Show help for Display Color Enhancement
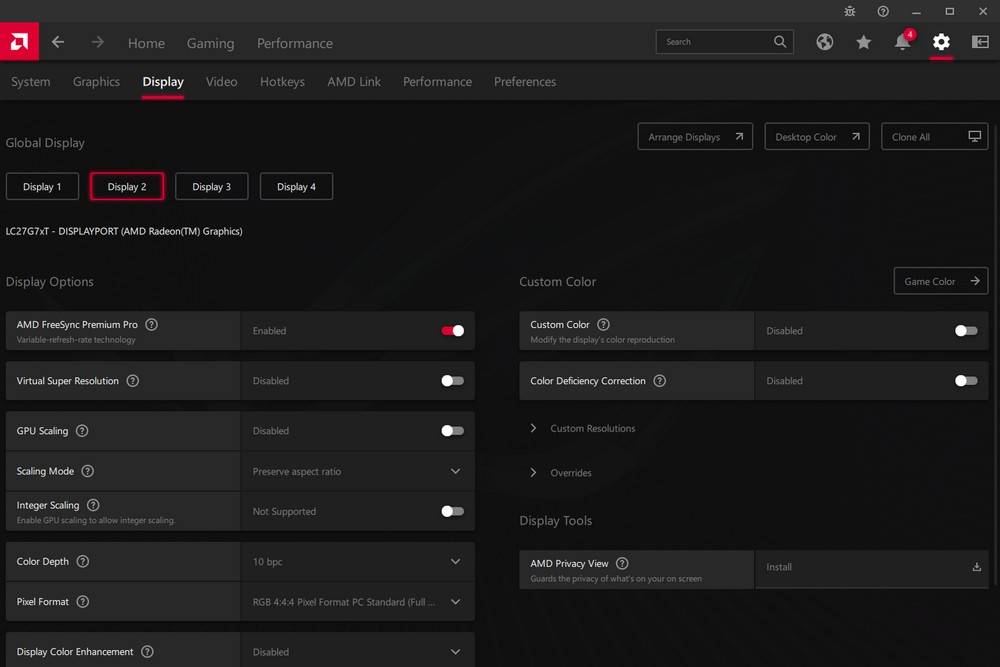 [x=147, y=652]
